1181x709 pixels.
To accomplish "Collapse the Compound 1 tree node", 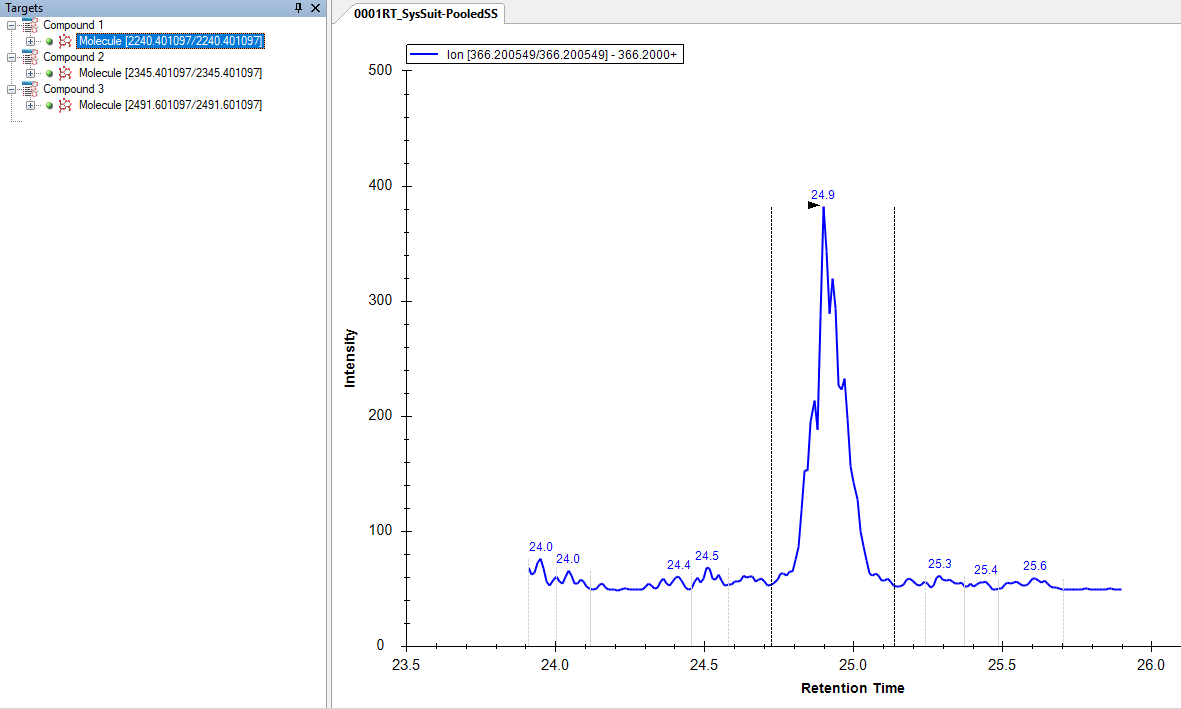I will 11,25.
